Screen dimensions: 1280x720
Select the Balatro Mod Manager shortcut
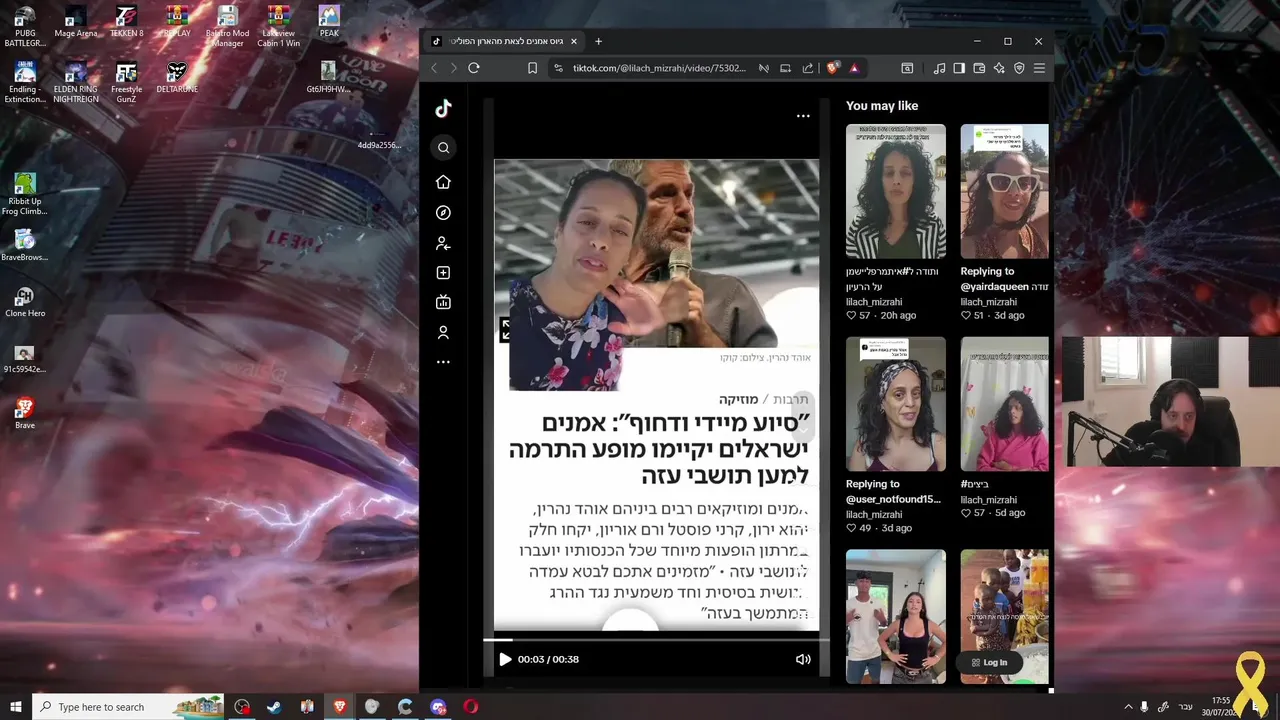[227, 26]
